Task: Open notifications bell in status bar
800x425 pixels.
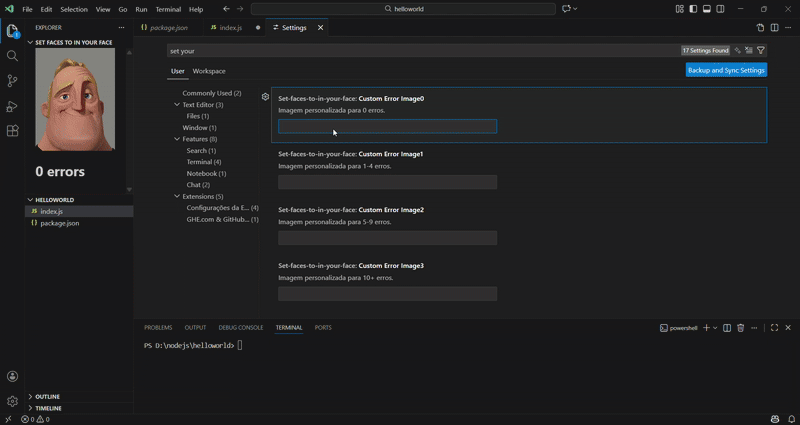Action: (791, 419)
